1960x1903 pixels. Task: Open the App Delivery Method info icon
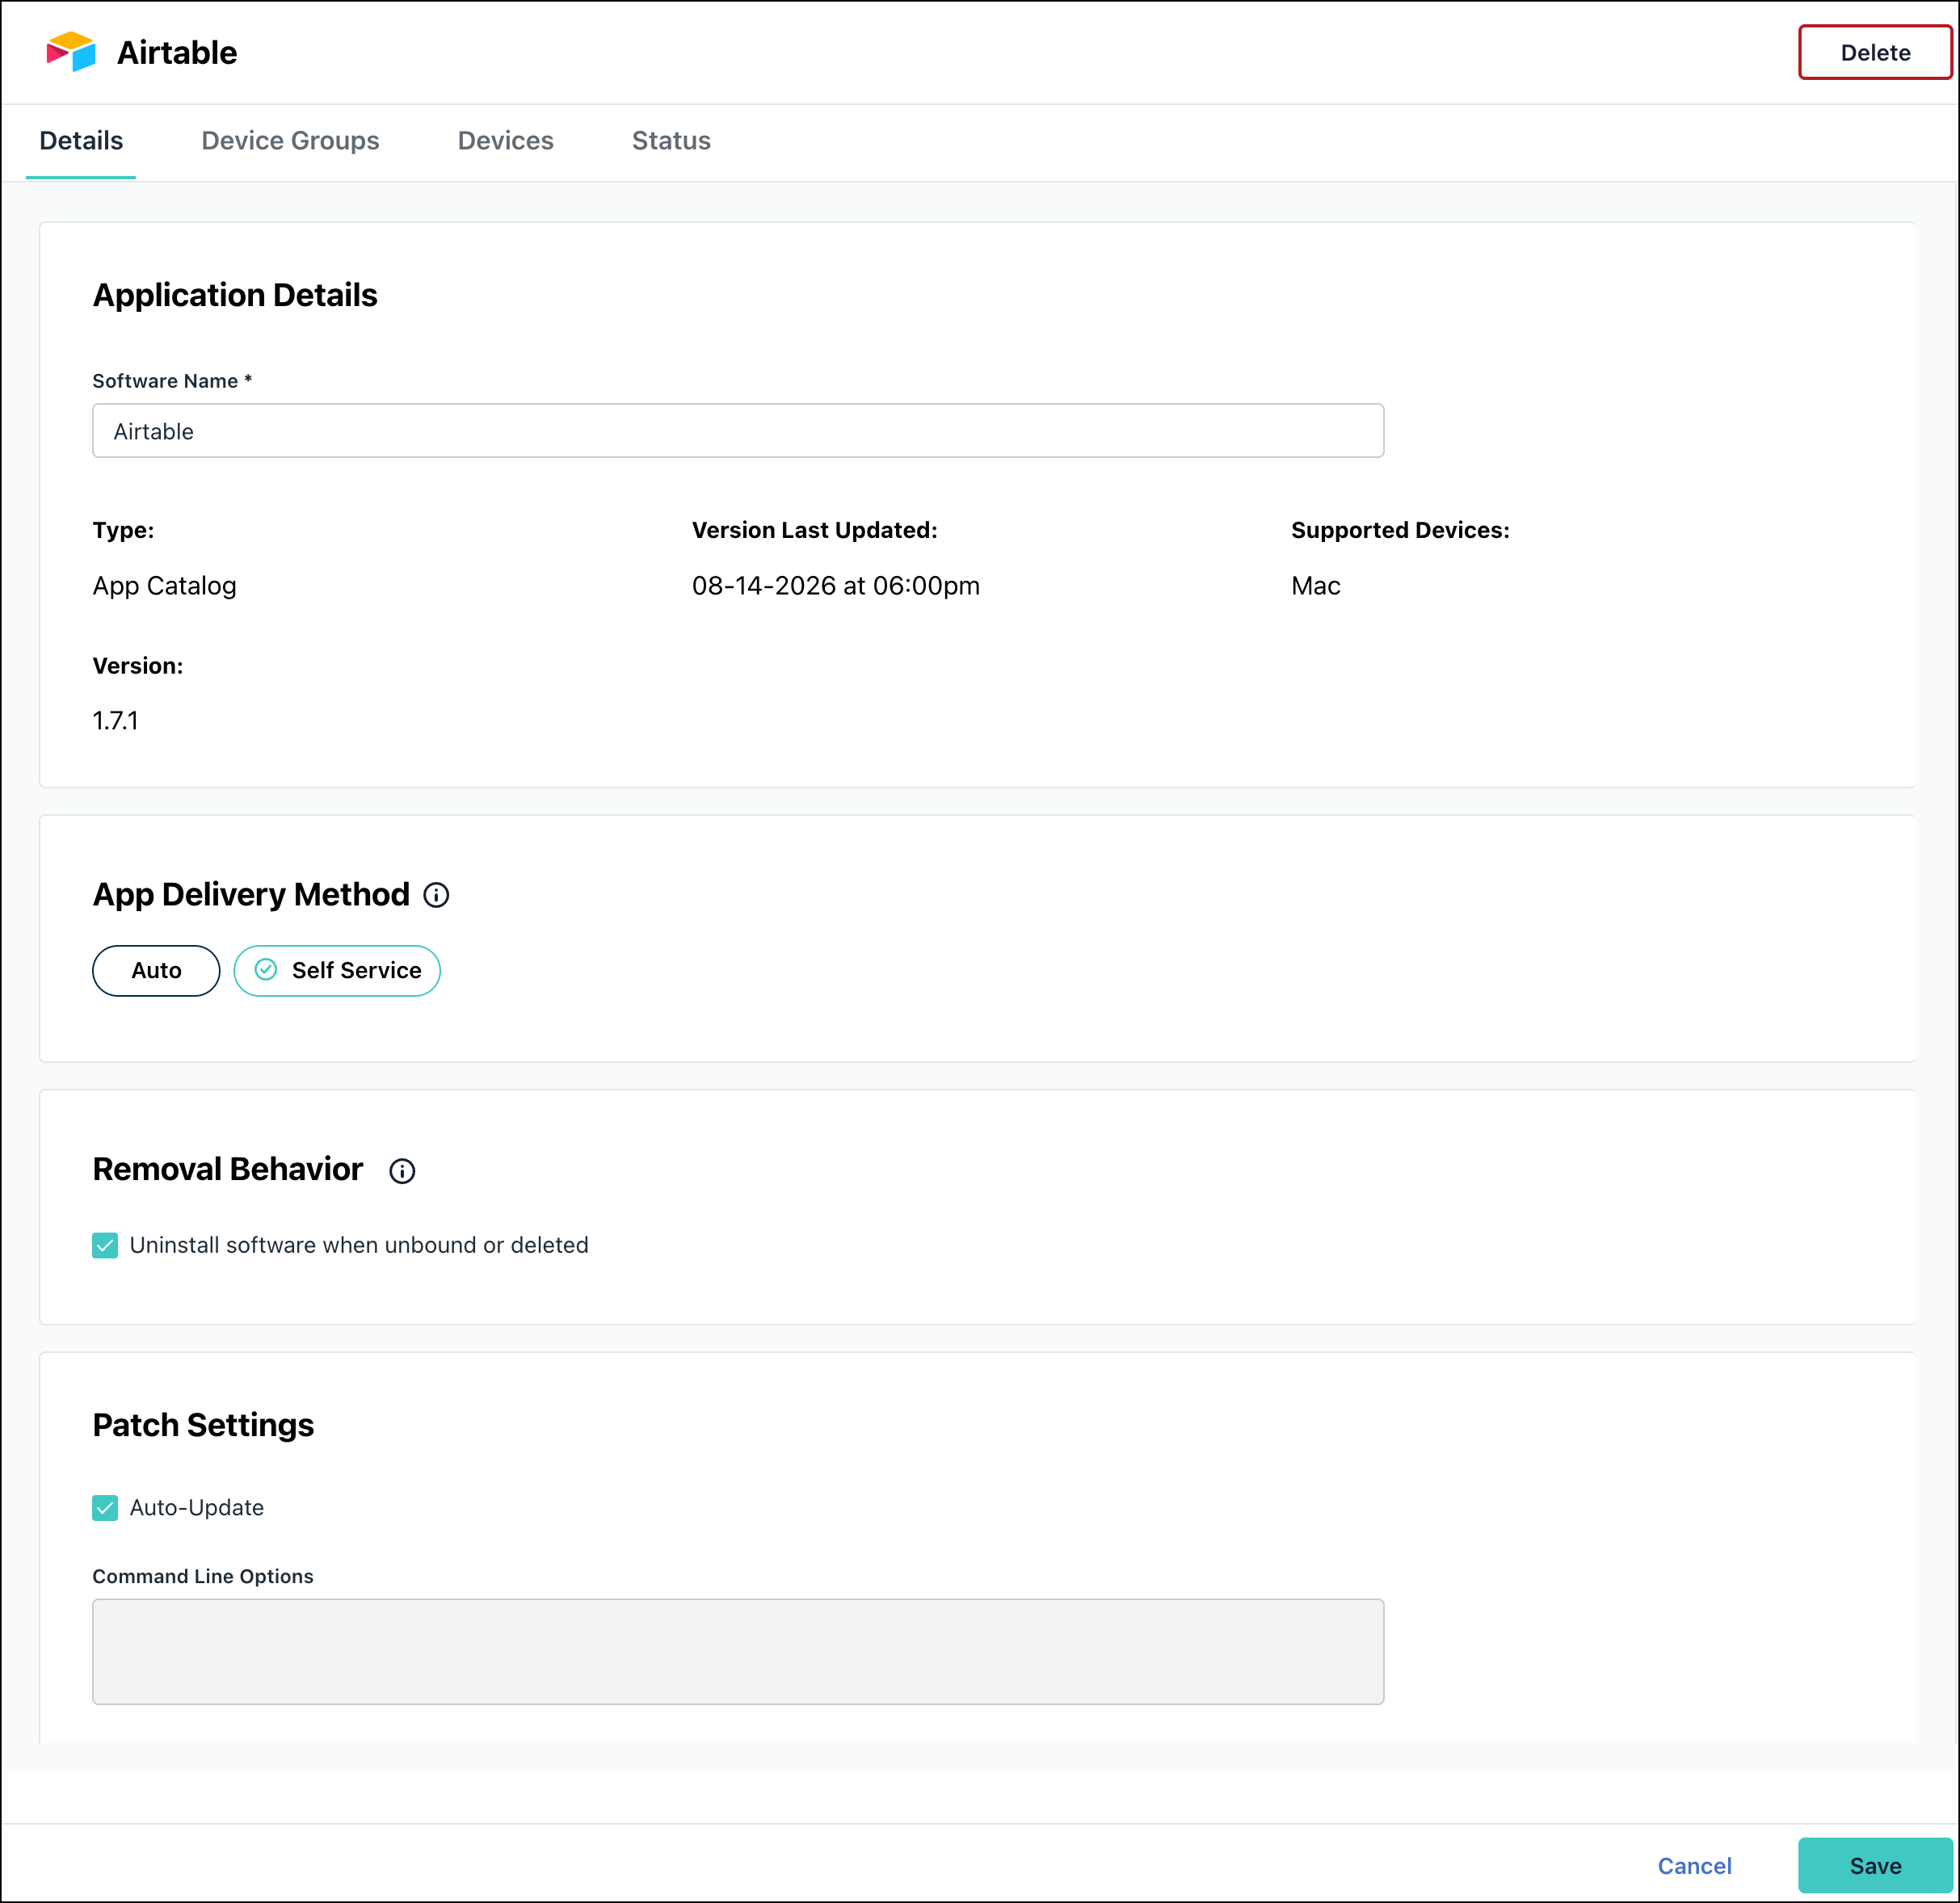tap(436, 895)
